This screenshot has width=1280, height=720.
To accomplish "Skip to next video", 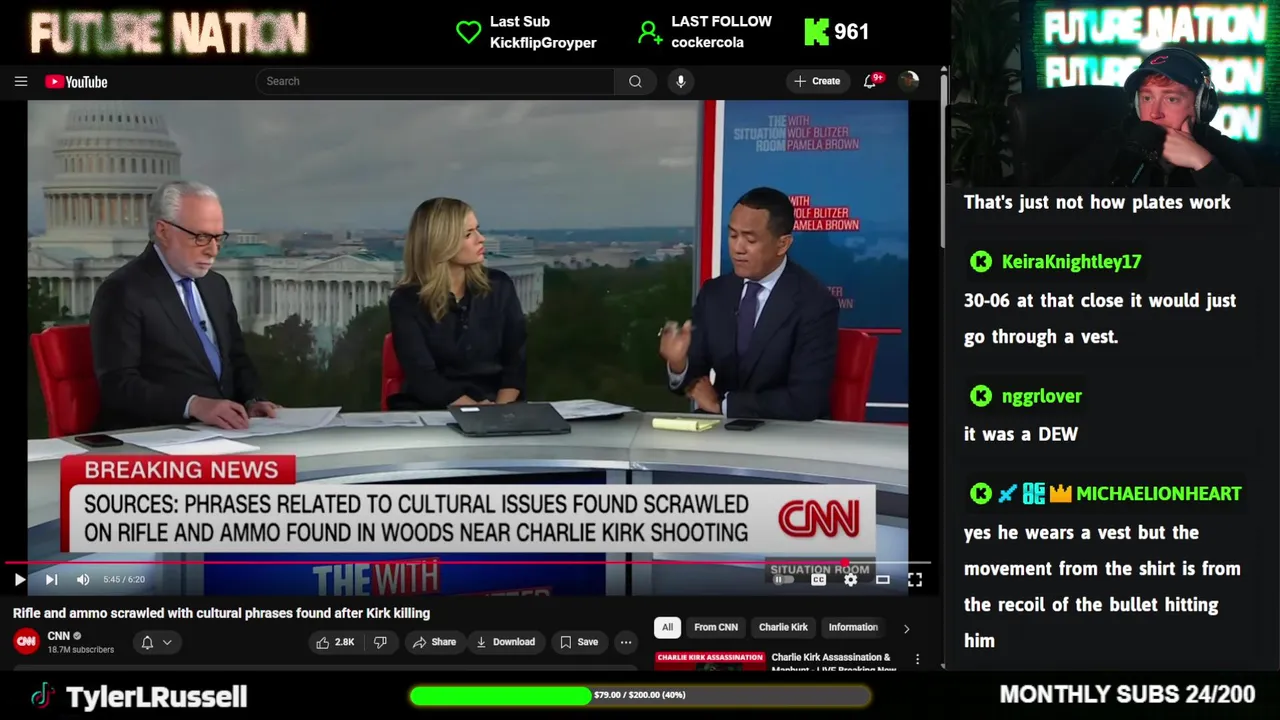I will pyautogui.click(x=51, y=579).
